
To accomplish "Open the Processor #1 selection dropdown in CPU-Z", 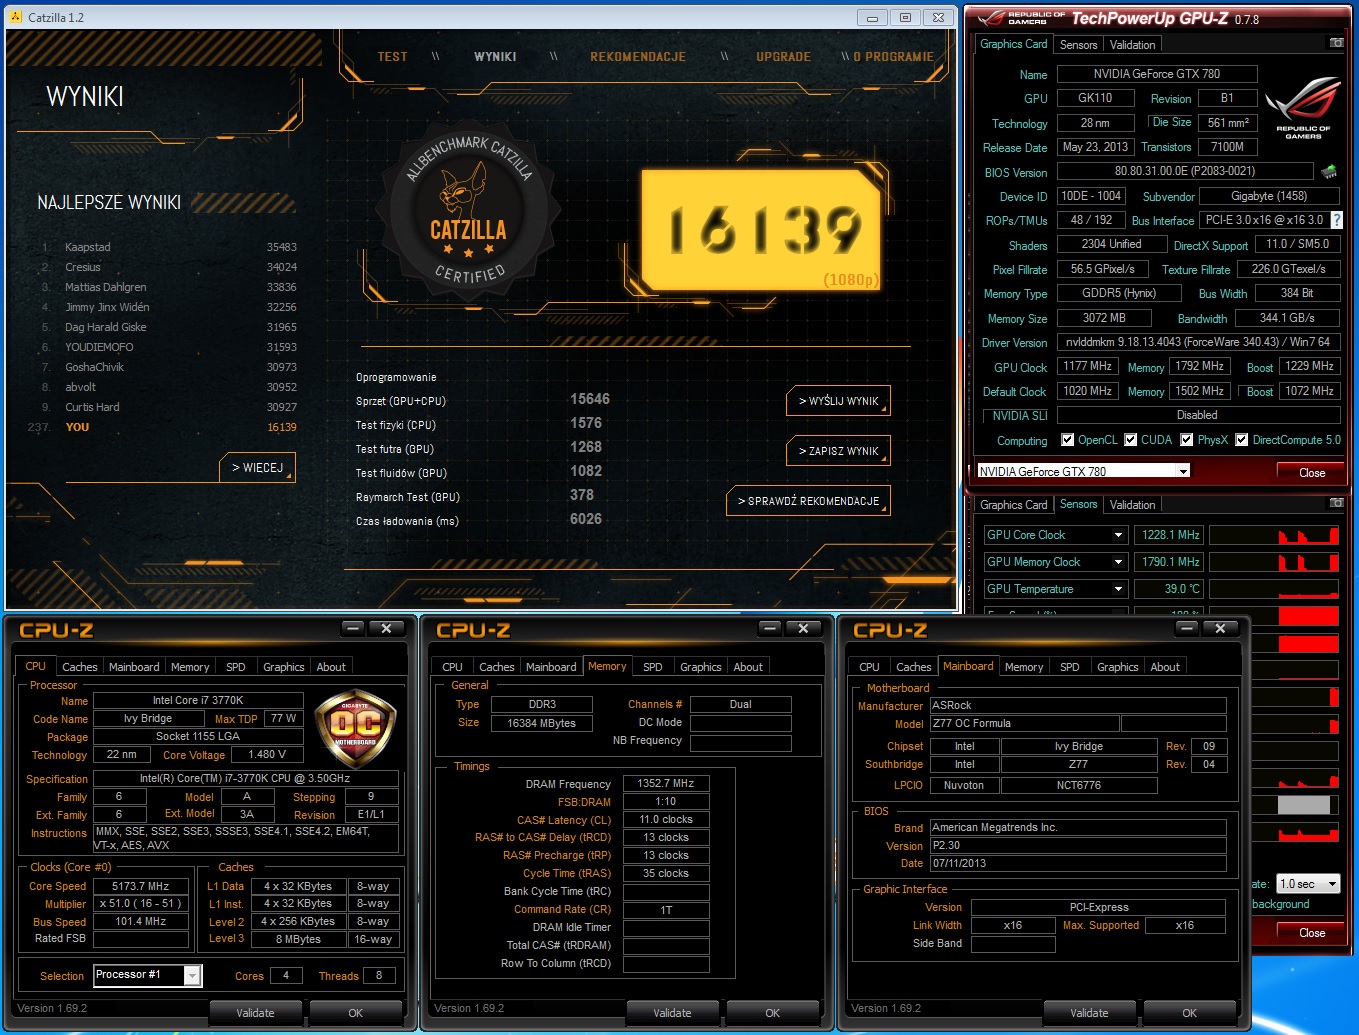I will (x=193, y=975).
